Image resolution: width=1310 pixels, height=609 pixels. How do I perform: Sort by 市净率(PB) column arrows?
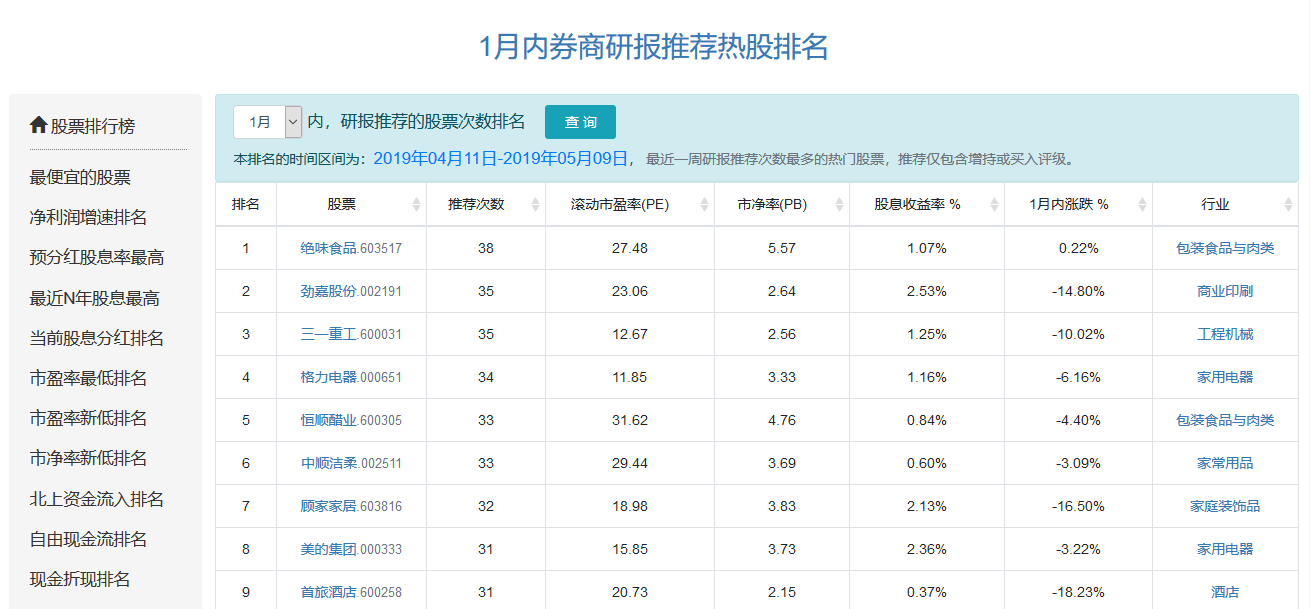tap(839, 204)
